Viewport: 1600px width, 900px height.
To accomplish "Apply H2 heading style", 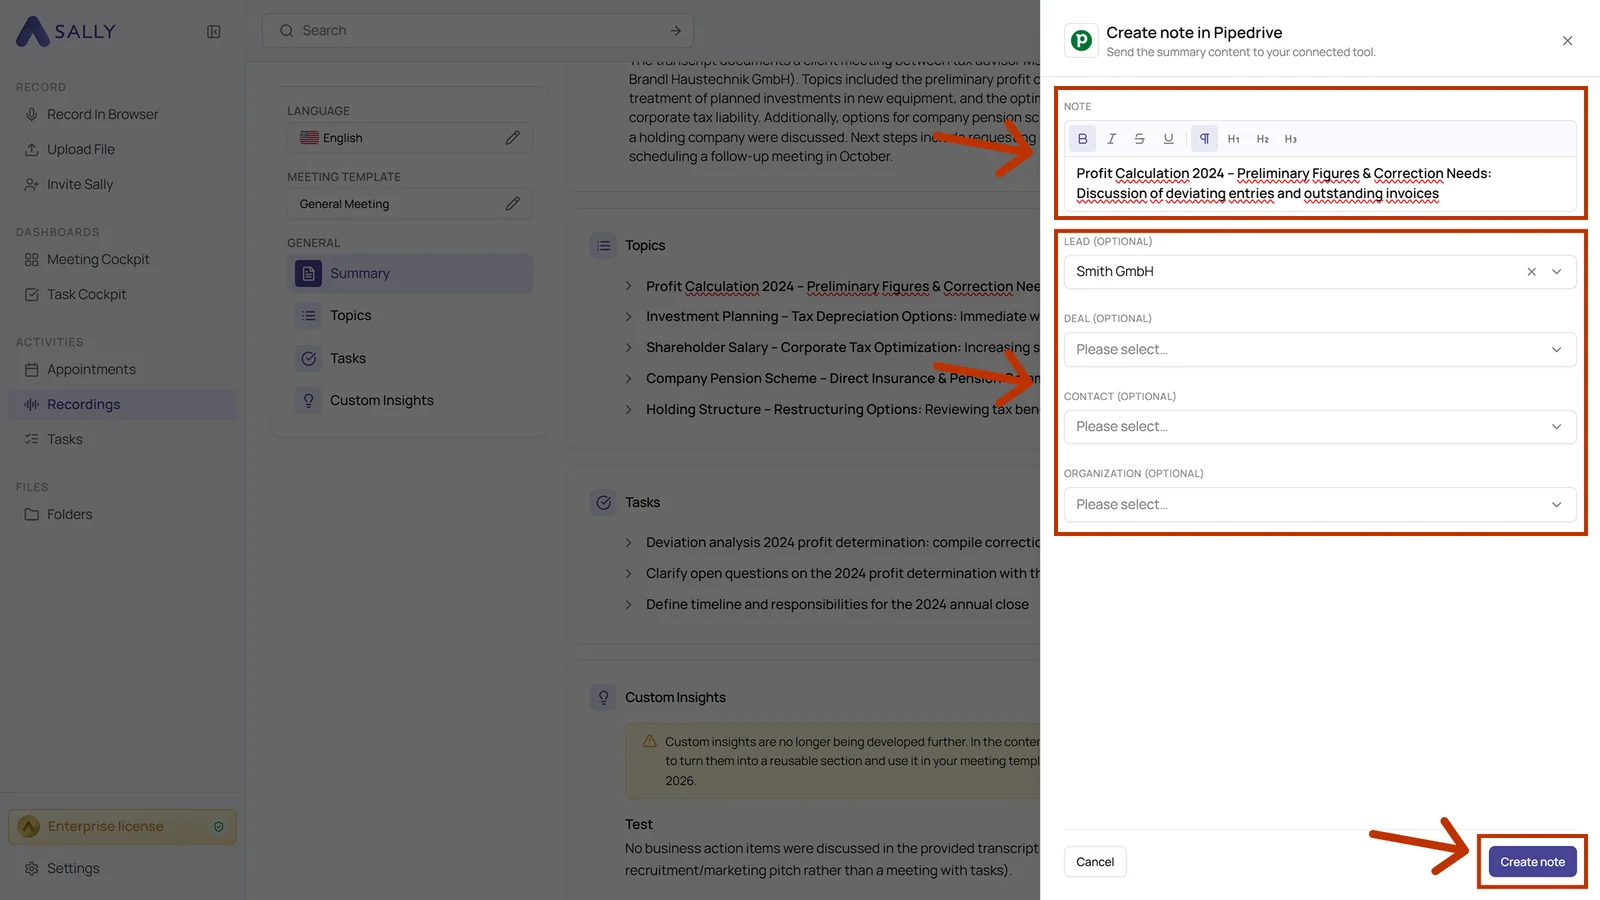I will (x=1262, y=139).
